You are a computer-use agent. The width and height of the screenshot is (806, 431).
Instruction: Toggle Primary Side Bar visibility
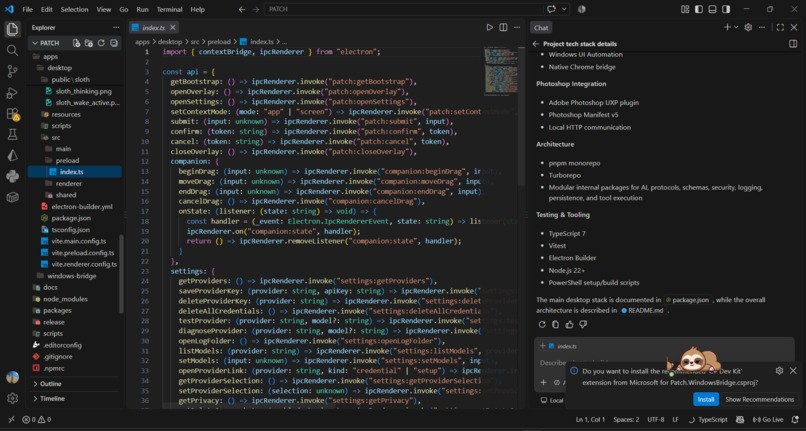[699, 9]
